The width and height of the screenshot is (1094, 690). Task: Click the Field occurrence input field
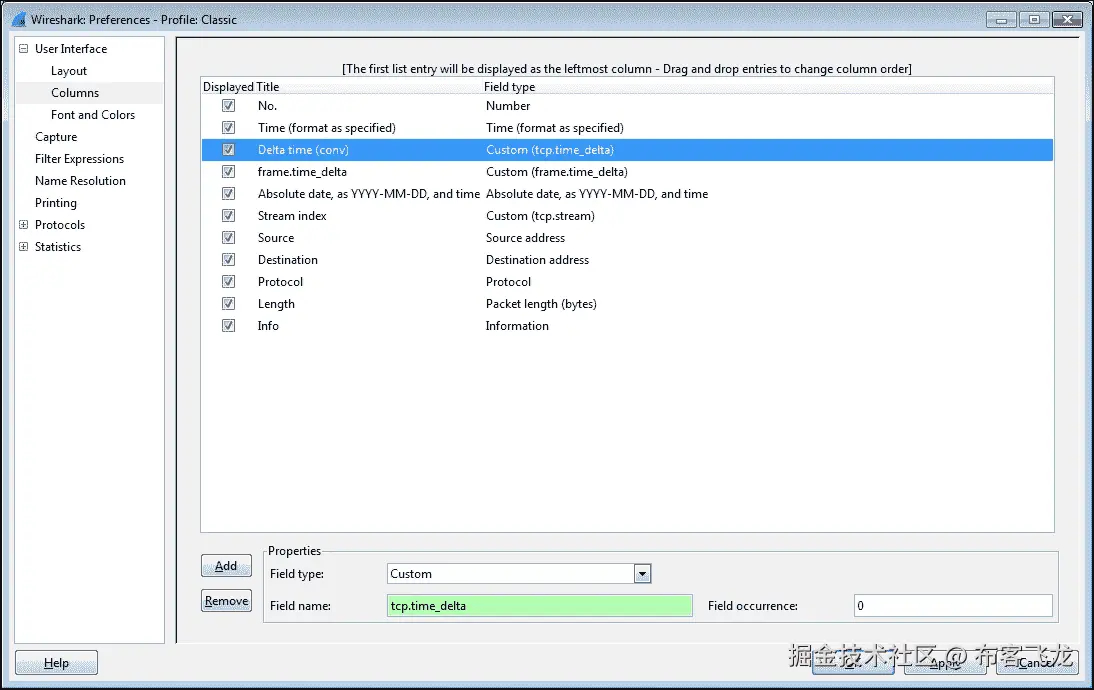click(951, 605)
